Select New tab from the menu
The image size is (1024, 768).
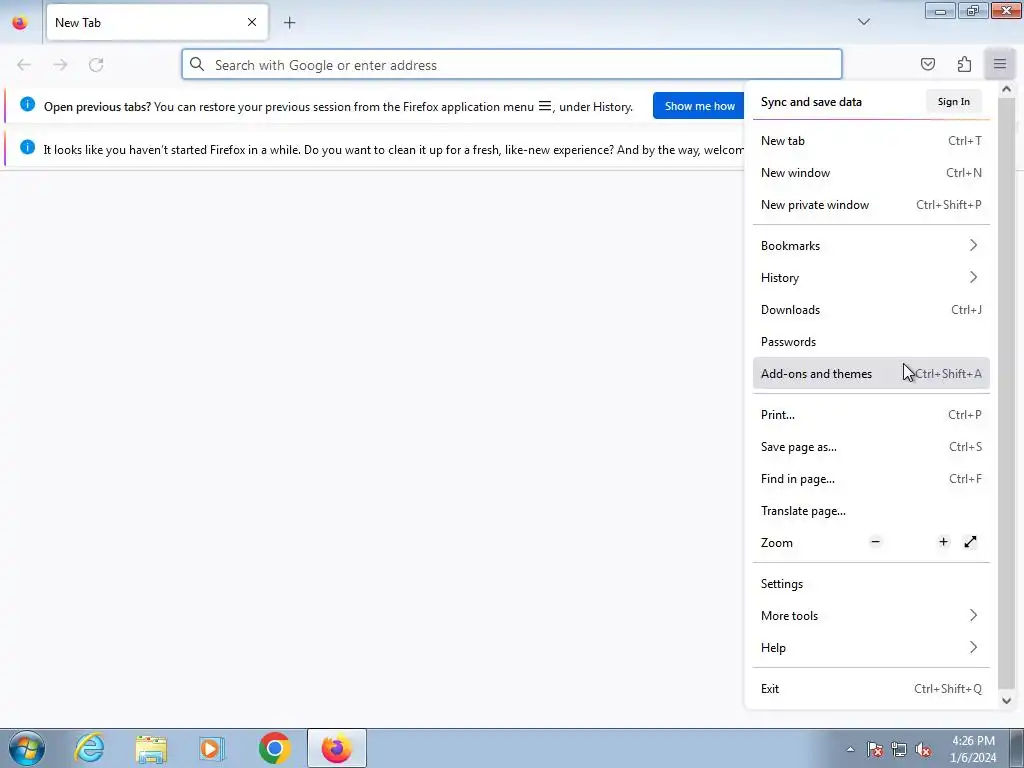[871, 140]
